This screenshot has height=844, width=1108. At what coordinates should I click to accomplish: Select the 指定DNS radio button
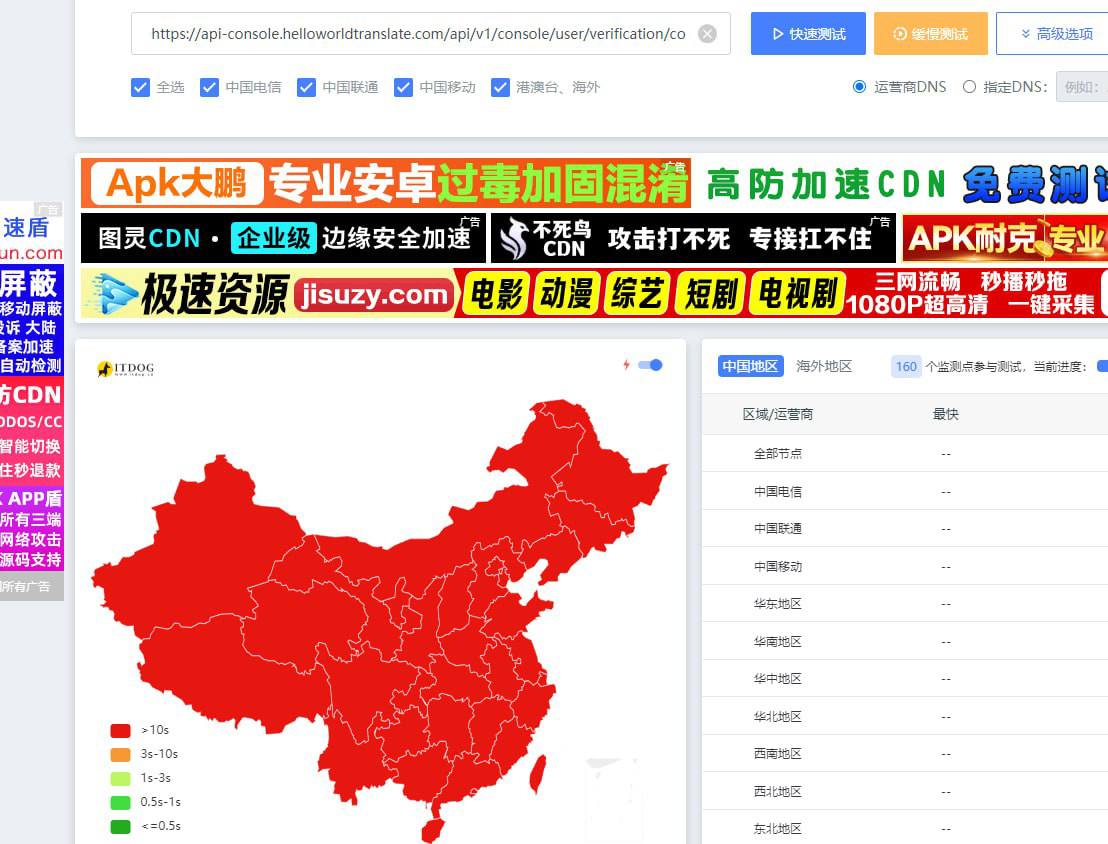point(969,87)
